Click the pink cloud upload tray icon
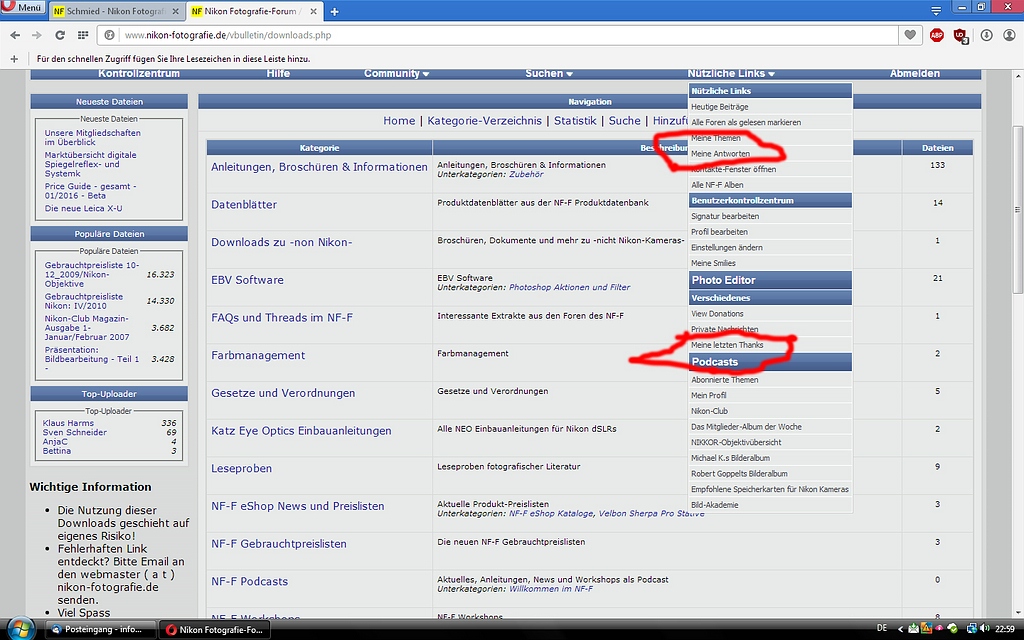Viewport: 1024px width, 640px height. coord(939,628)
